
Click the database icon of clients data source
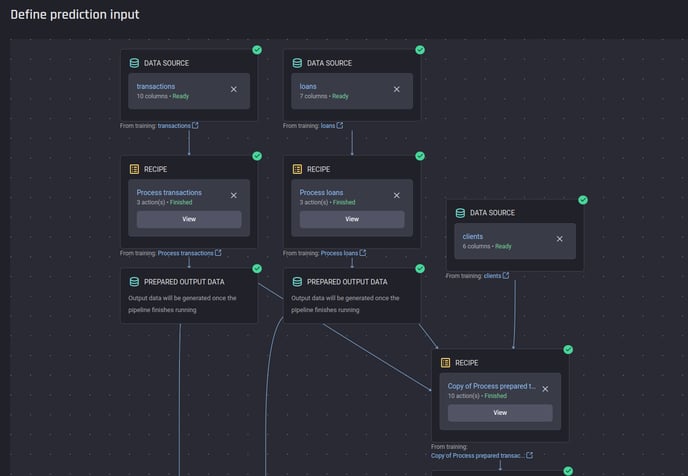click(x=460, y=213)
